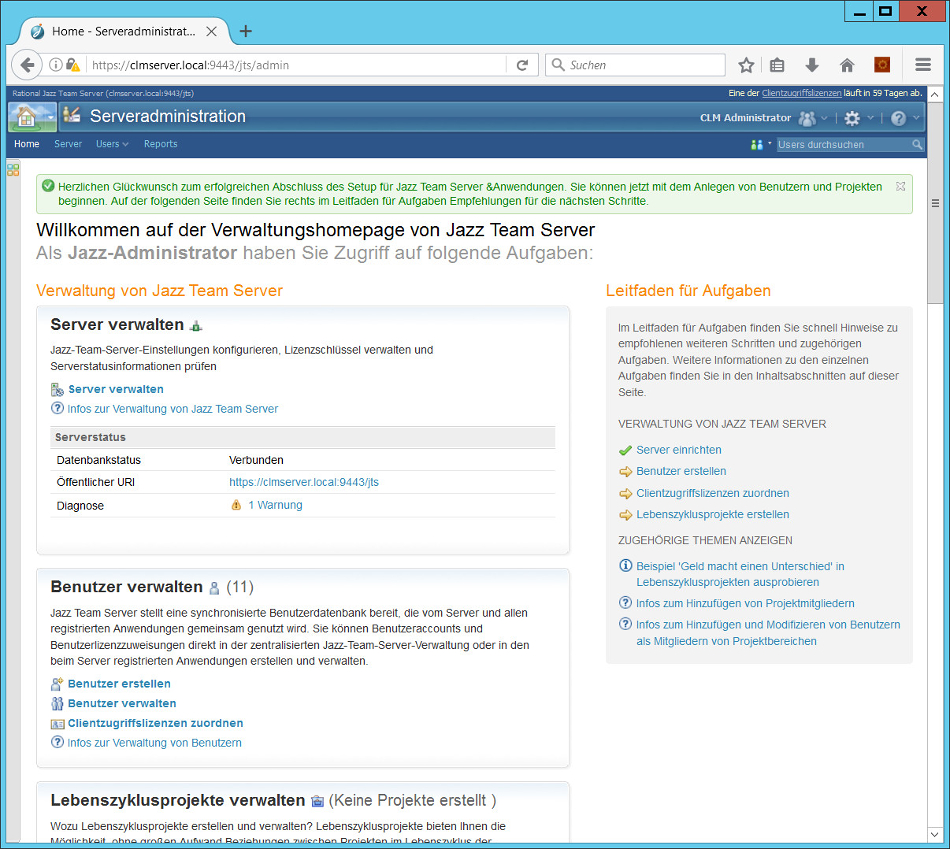Click the license card icon for Clientzugriffslizenzen
Viewport: 950px width, 849px height.
pos(57,724)
